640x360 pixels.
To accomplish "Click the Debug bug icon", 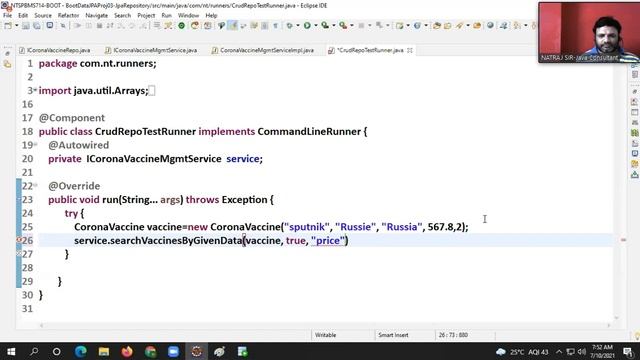I will 289,26.
